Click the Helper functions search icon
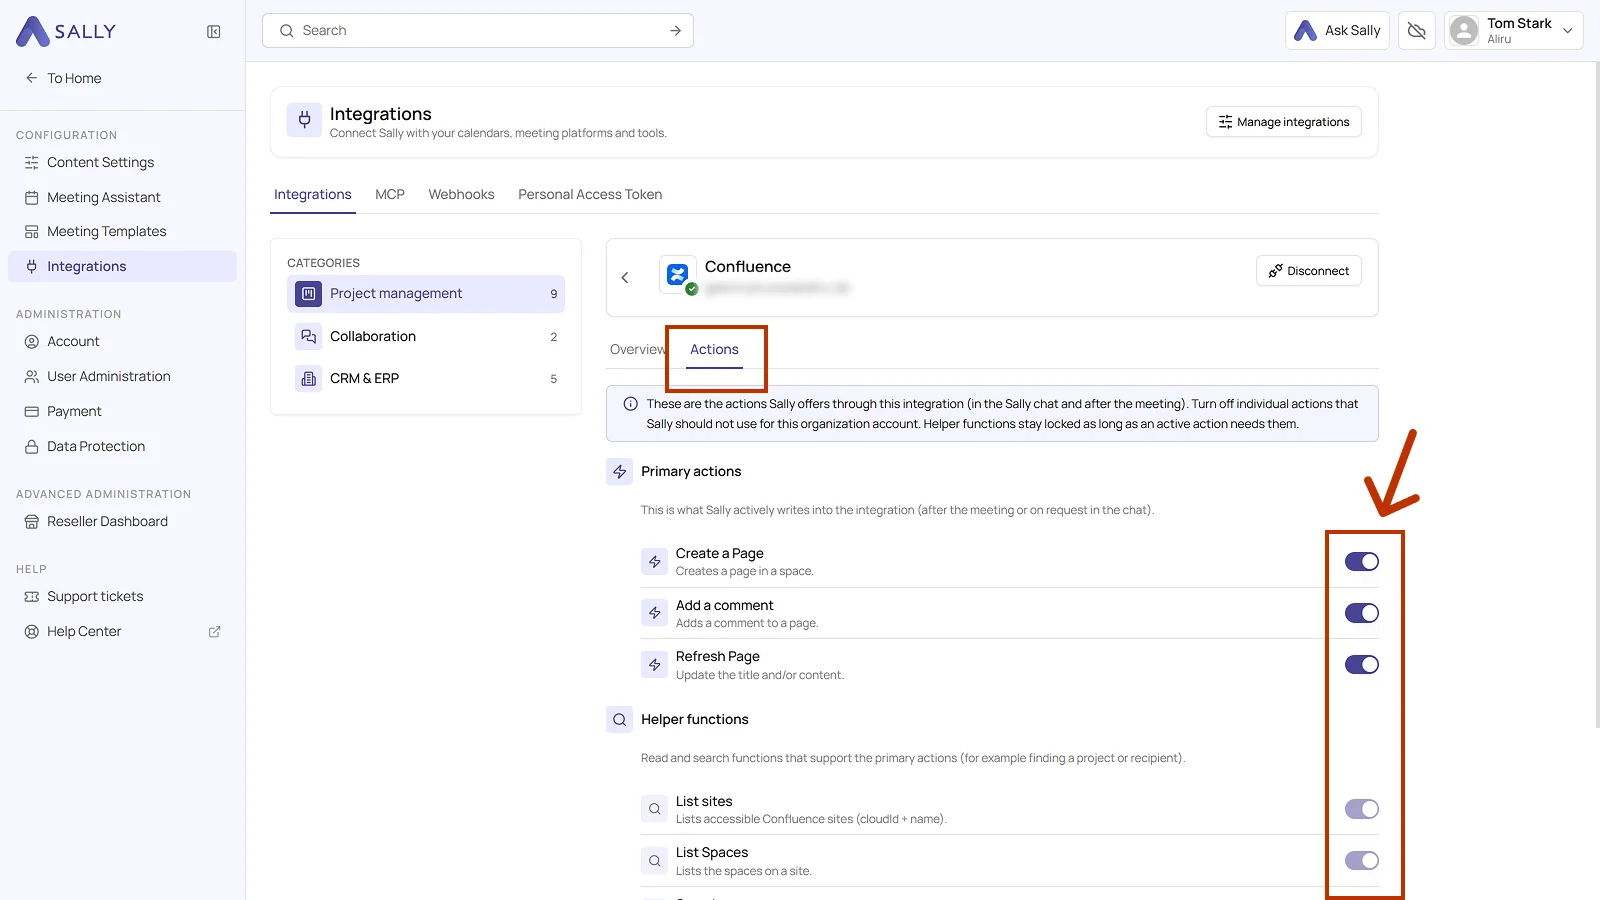Image resolution: width=1600 pixels, height=900 pixels. coord(620,720)
